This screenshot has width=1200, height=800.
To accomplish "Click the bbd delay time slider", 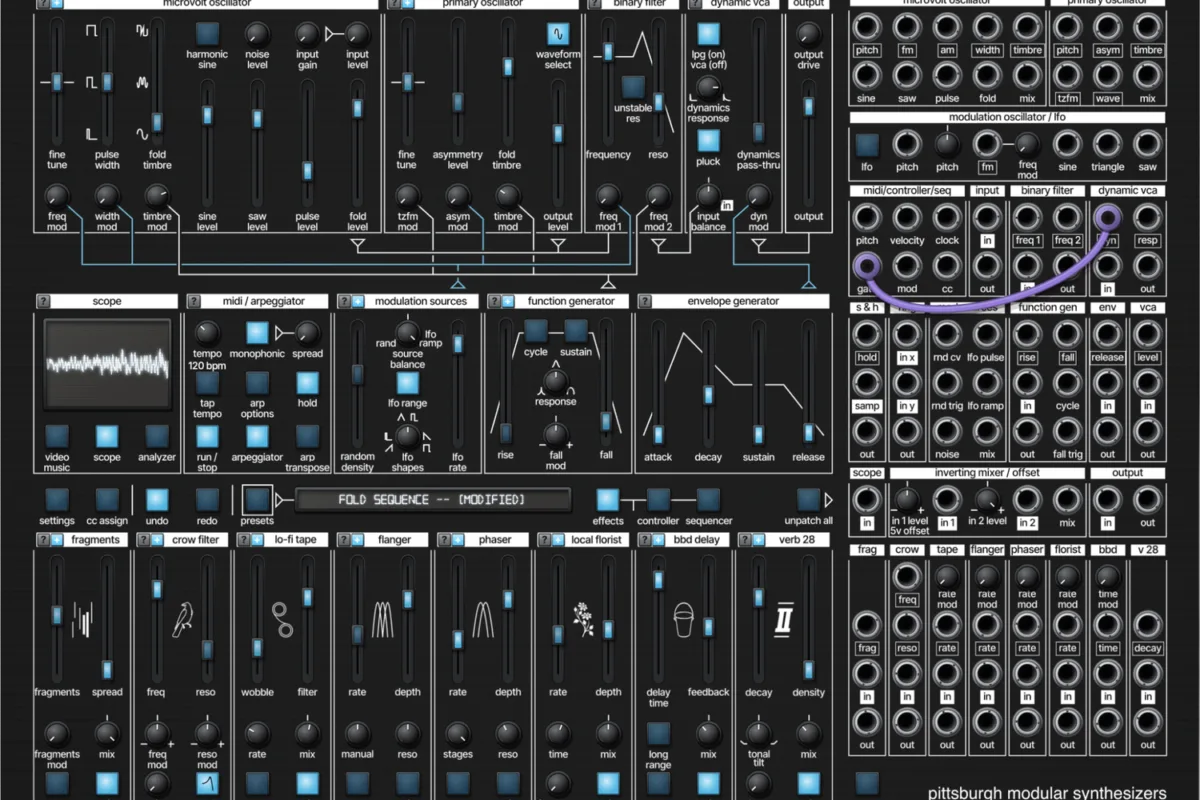I will (658, 620).
